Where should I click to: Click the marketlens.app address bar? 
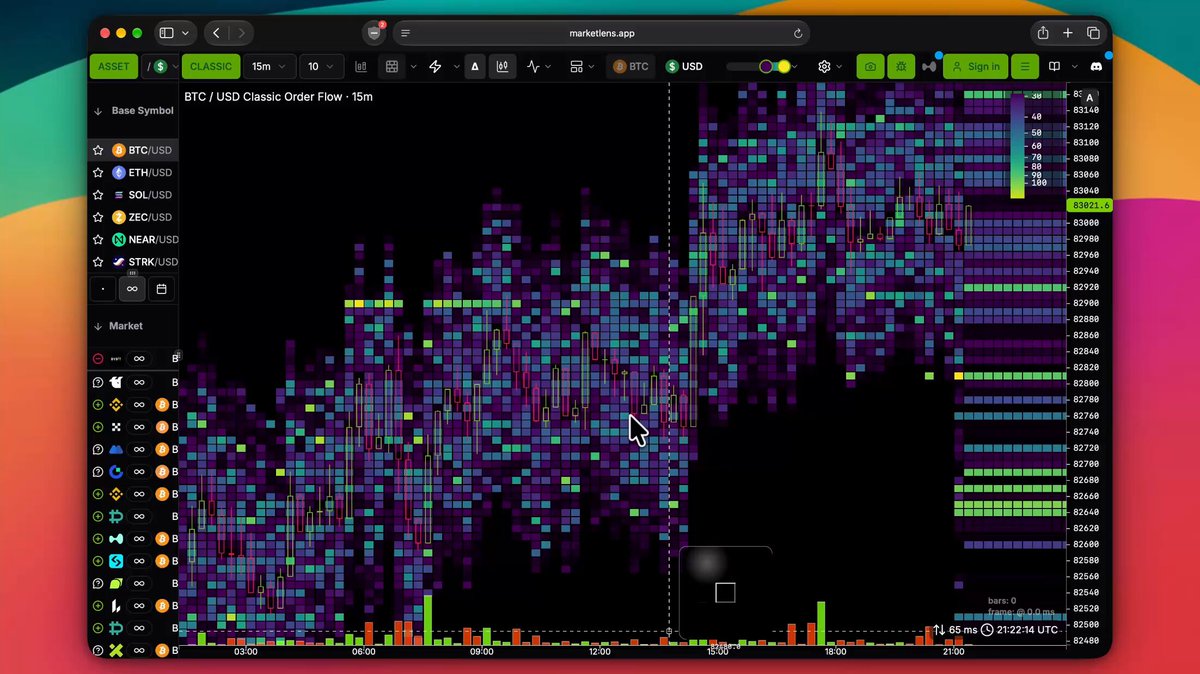601,33
